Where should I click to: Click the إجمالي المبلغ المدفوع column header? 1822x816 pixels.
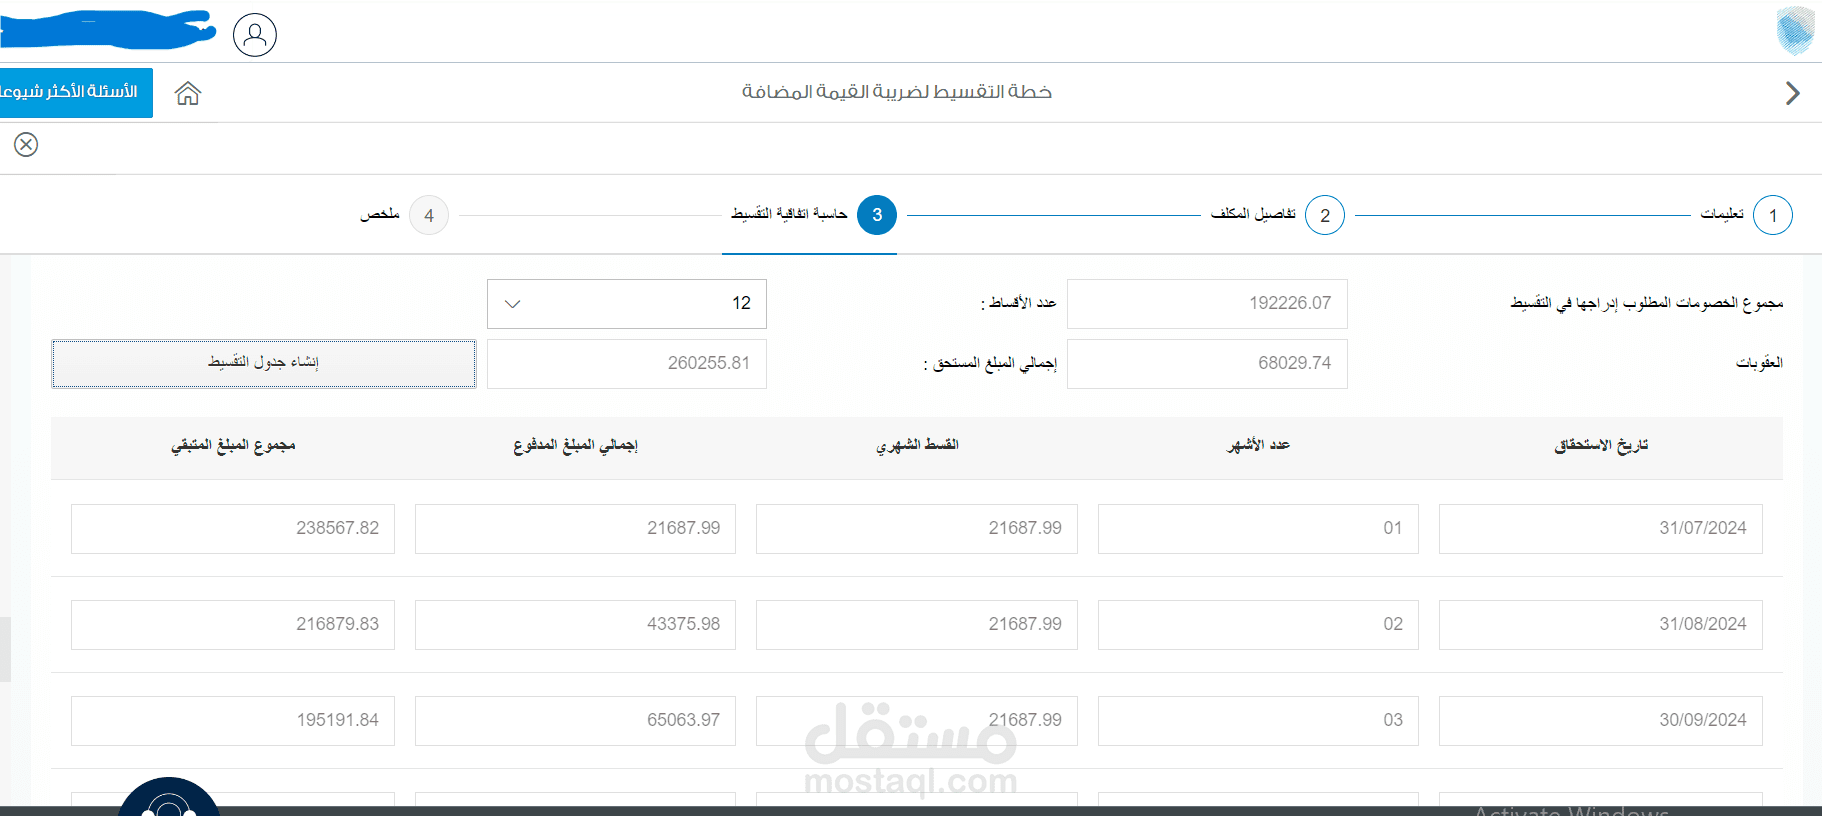[x=575, y=445]
